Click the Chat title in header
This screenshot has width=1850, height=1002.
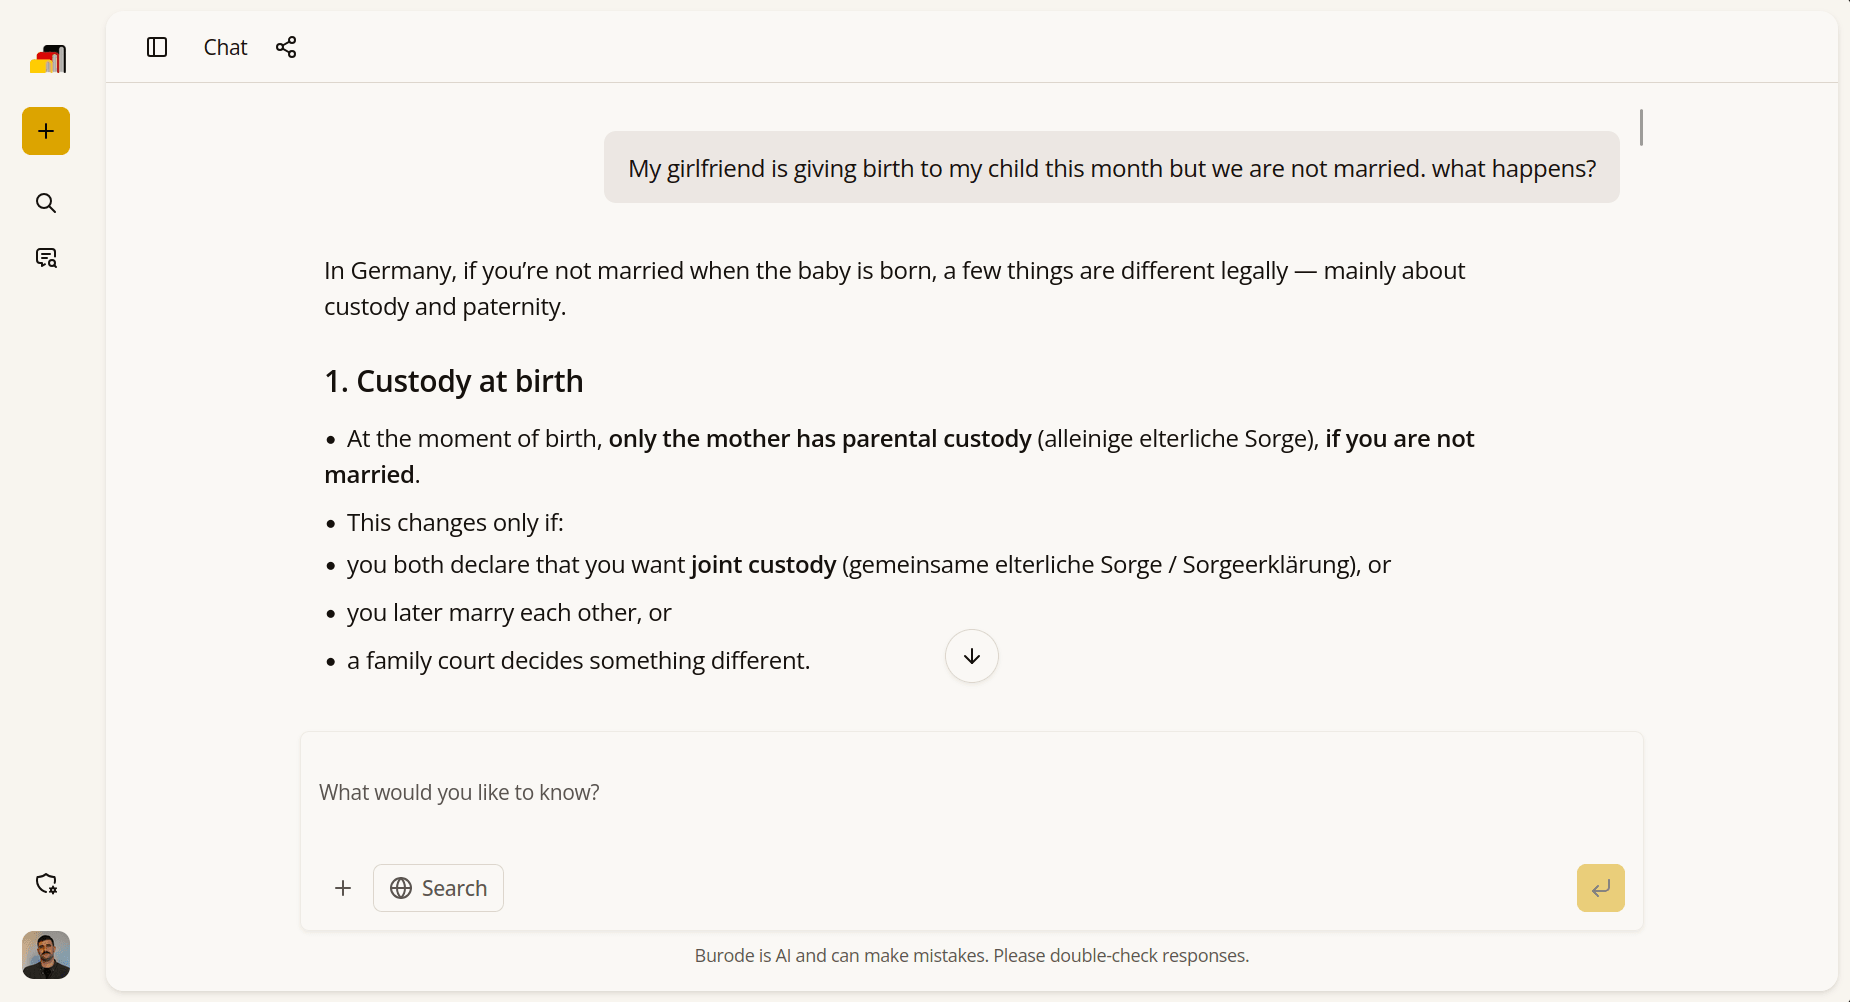(225, 47)
